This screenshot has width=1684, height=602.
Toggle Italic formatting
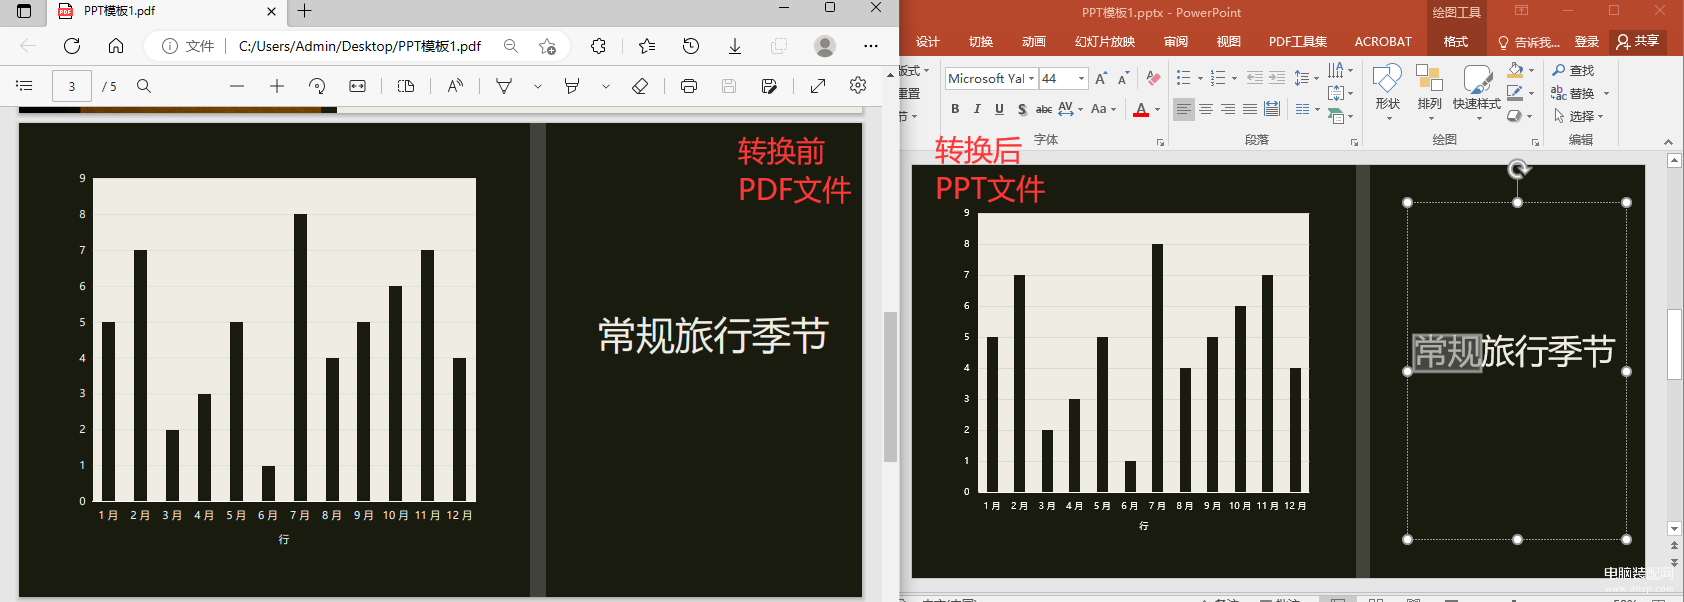[x=977, y=109]
